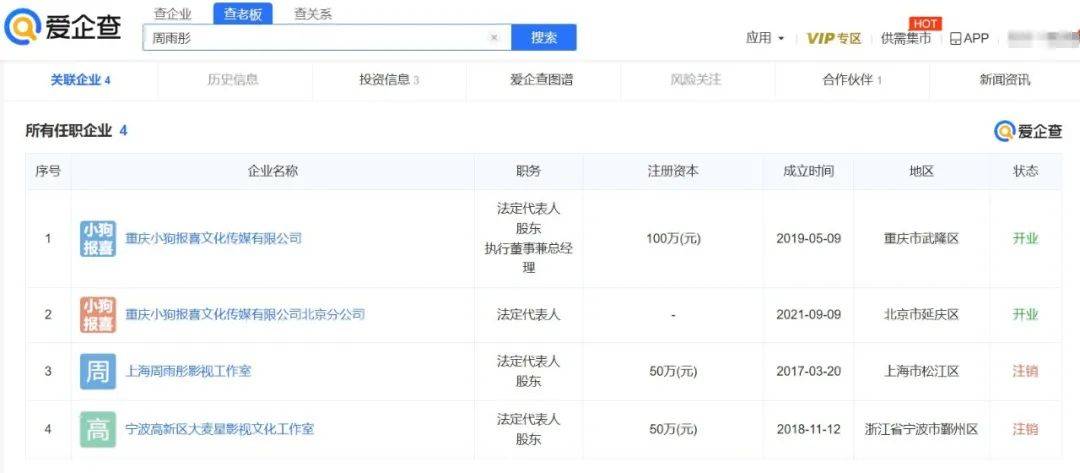Click 注销 status in 上海周雨彤影视工作室 row
Image resolution: width=1080 pixels, height=473 pixels.
(x=1026, y=372)
